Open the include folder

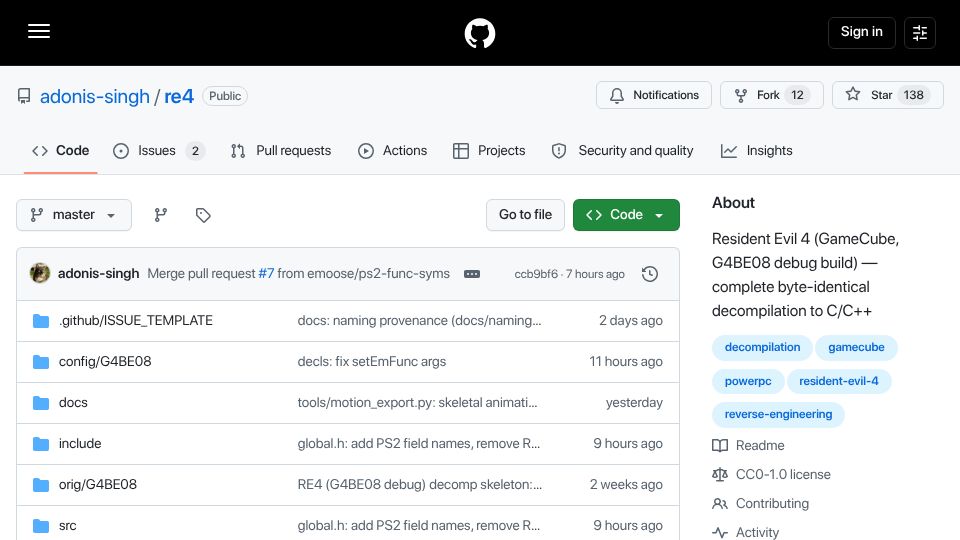point(80,443)
